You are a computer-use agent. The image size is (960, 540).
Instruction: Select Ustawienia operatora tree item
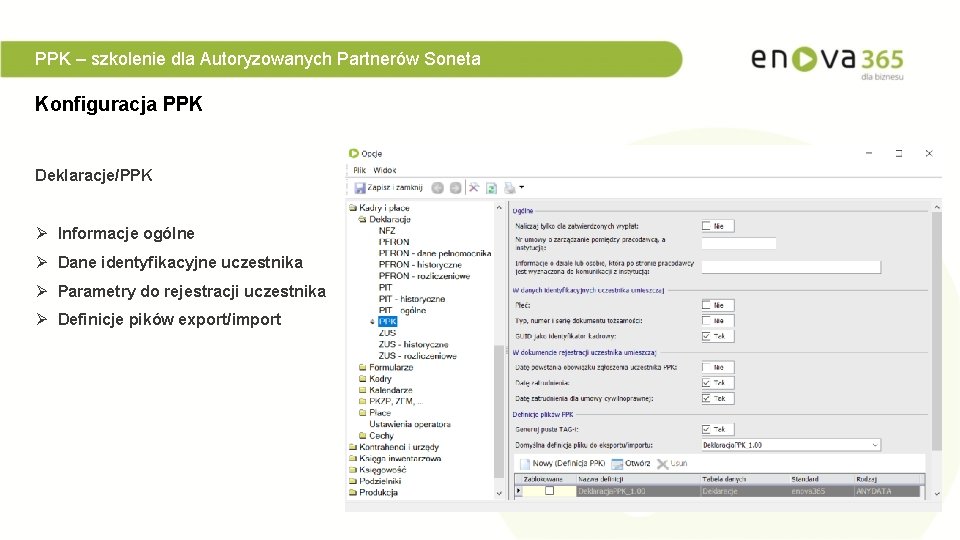(x=410, y=424)
